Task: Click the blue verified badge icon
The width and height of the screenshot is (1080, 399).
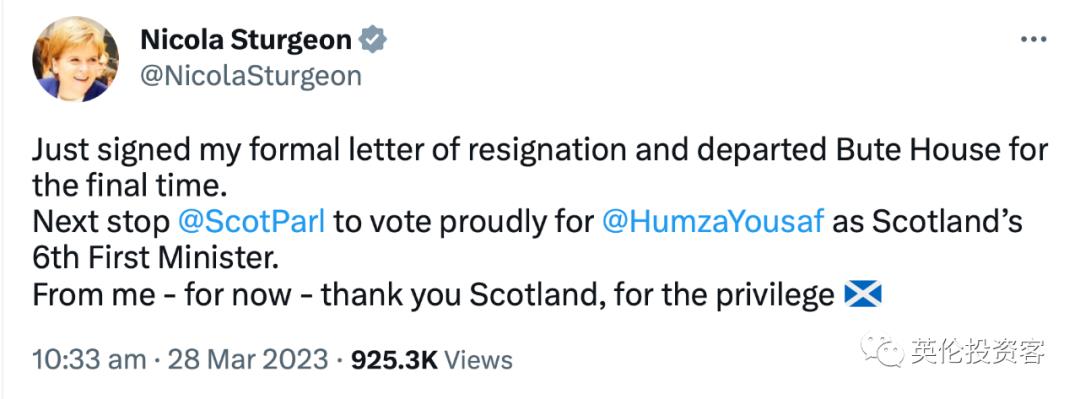Action: [x=374, y=40]
